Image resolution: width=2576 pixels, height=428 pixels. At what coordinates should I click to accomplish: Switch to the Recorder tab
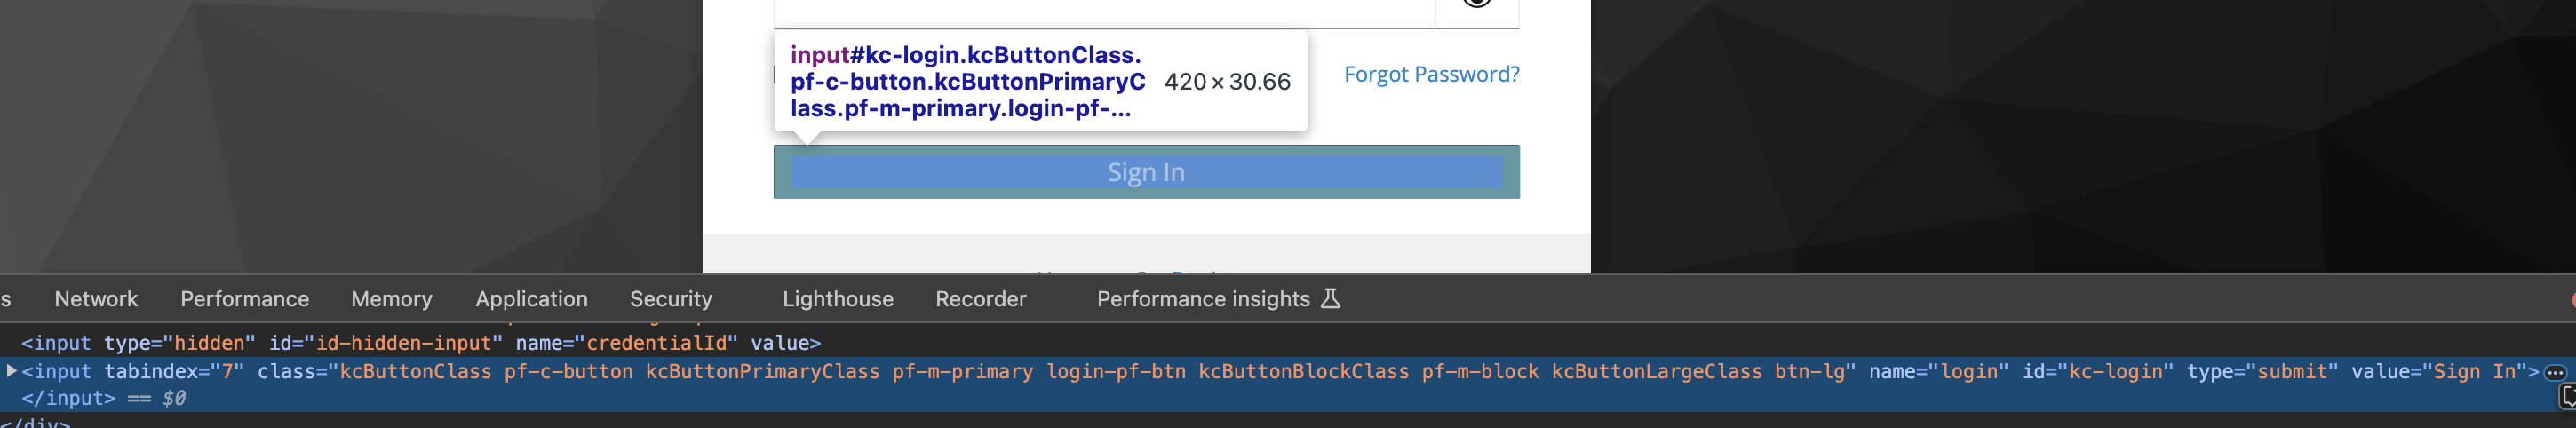tap(981, 299)
